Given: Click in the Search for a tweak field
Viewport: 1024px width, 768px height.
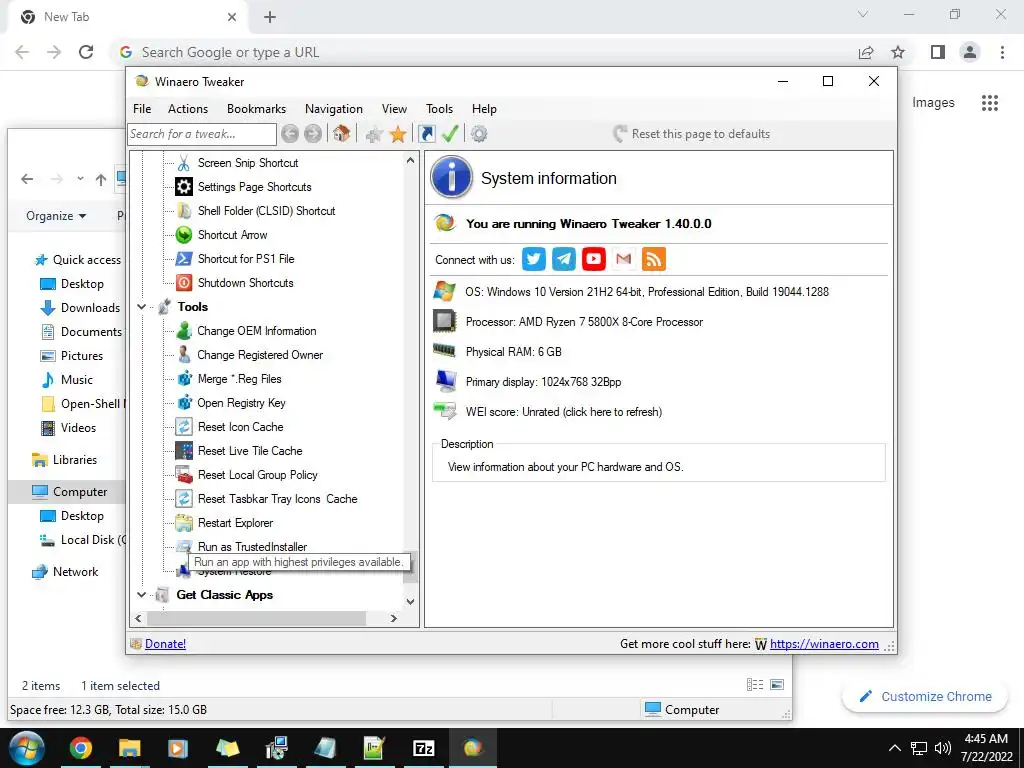Looking at the screenshot, I should coord(202,134).
